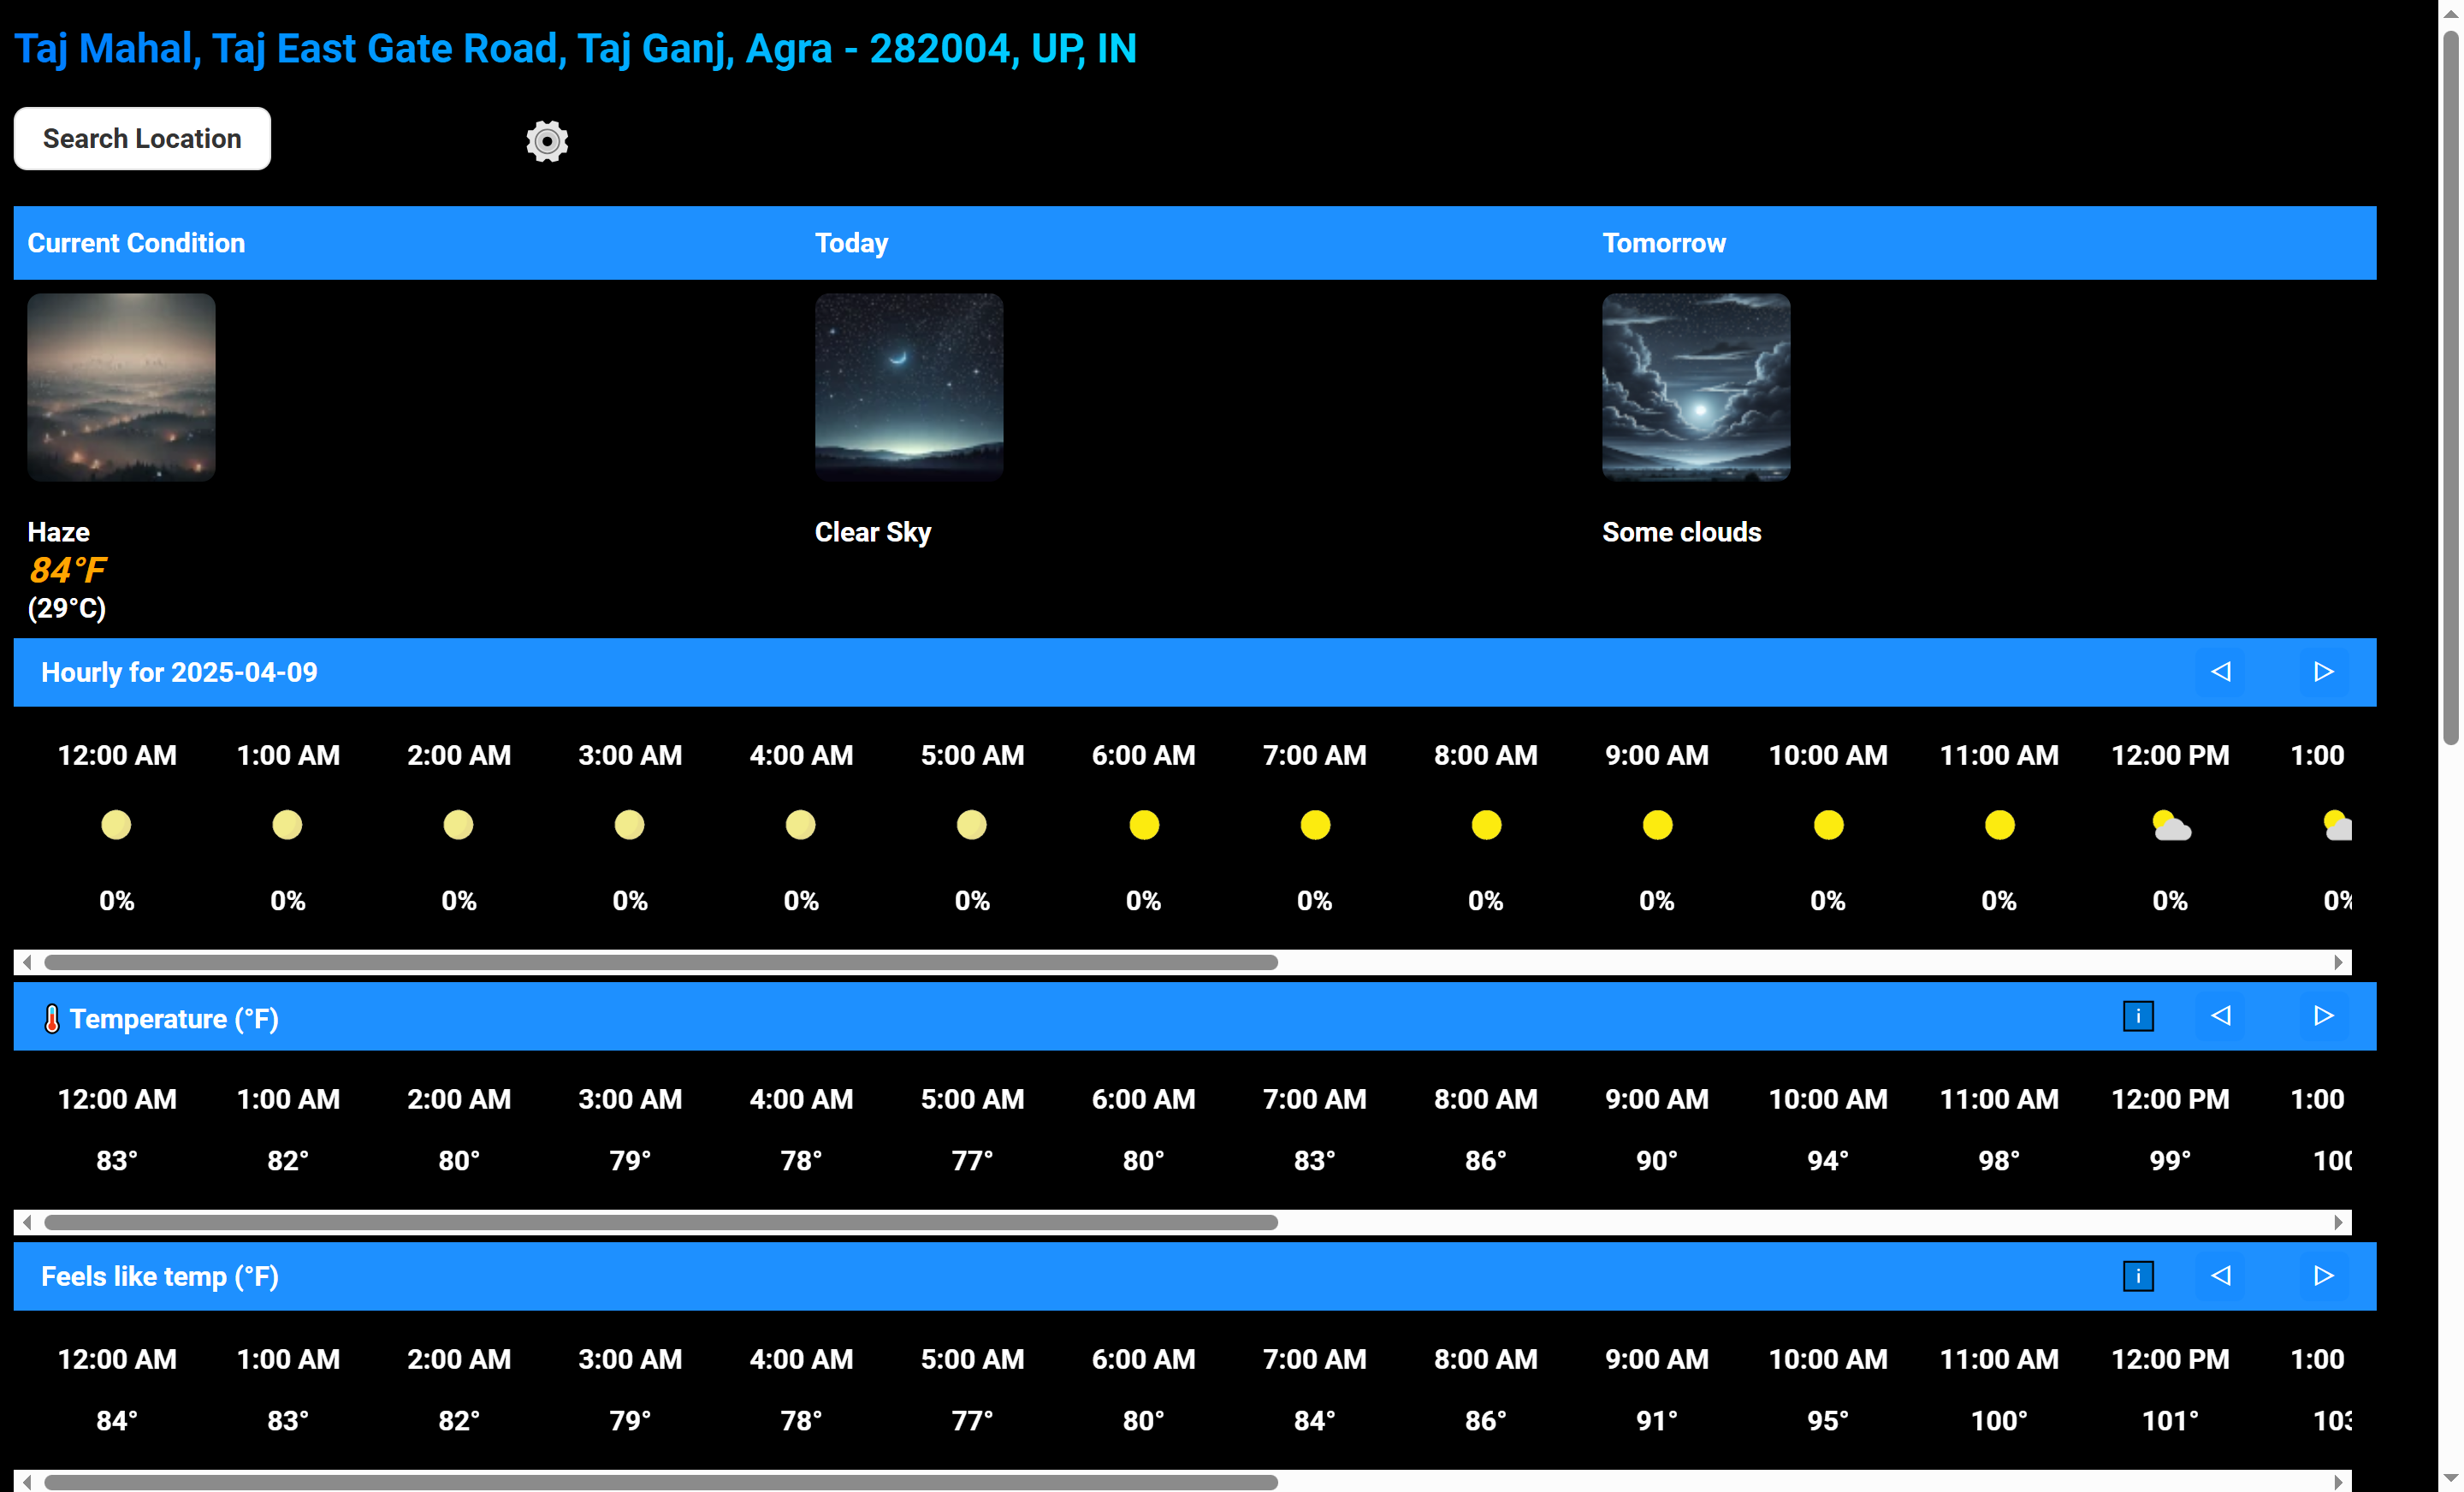Click left arrow of Hourly scrollbar

(27, 962)
